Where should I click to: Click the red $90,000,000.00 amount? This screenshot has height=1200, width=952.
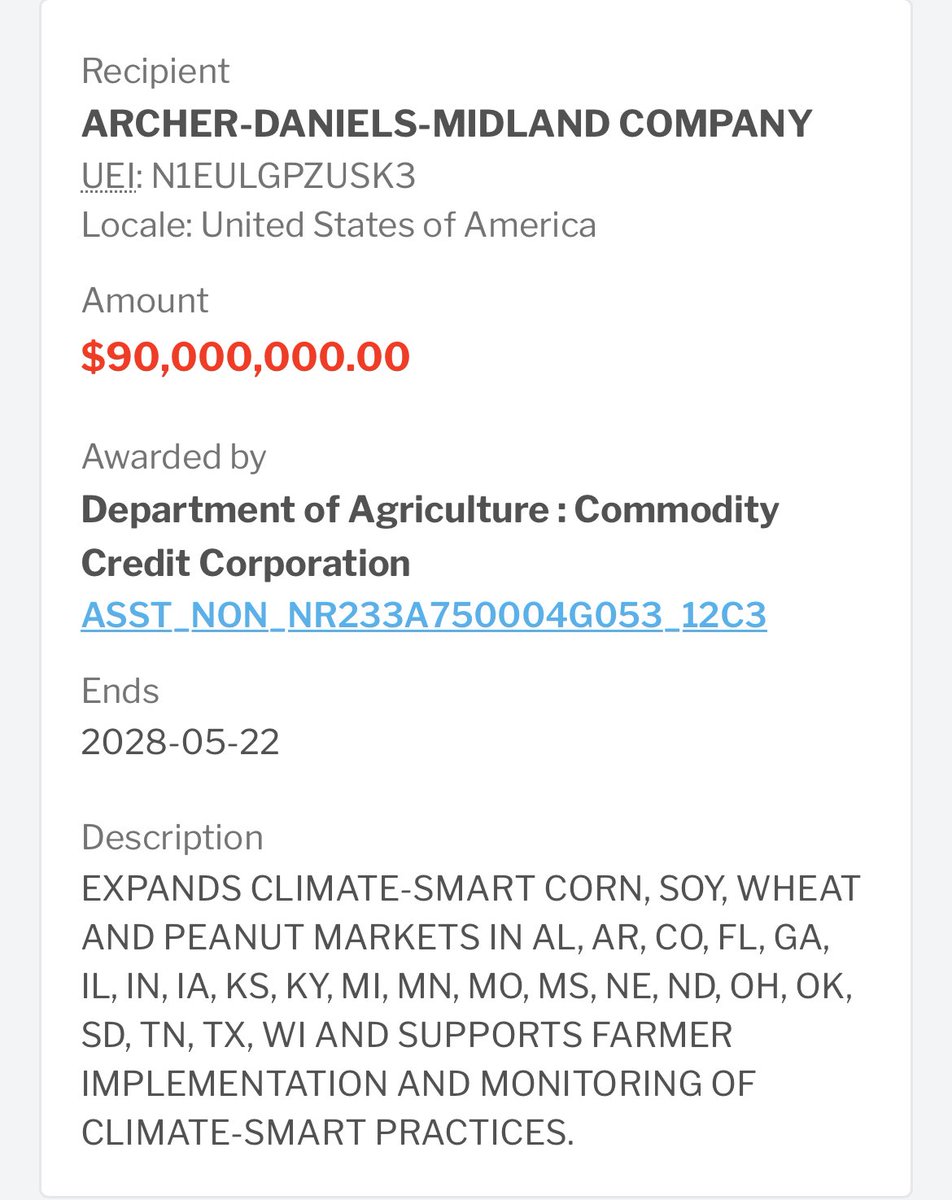coord(245,357)
